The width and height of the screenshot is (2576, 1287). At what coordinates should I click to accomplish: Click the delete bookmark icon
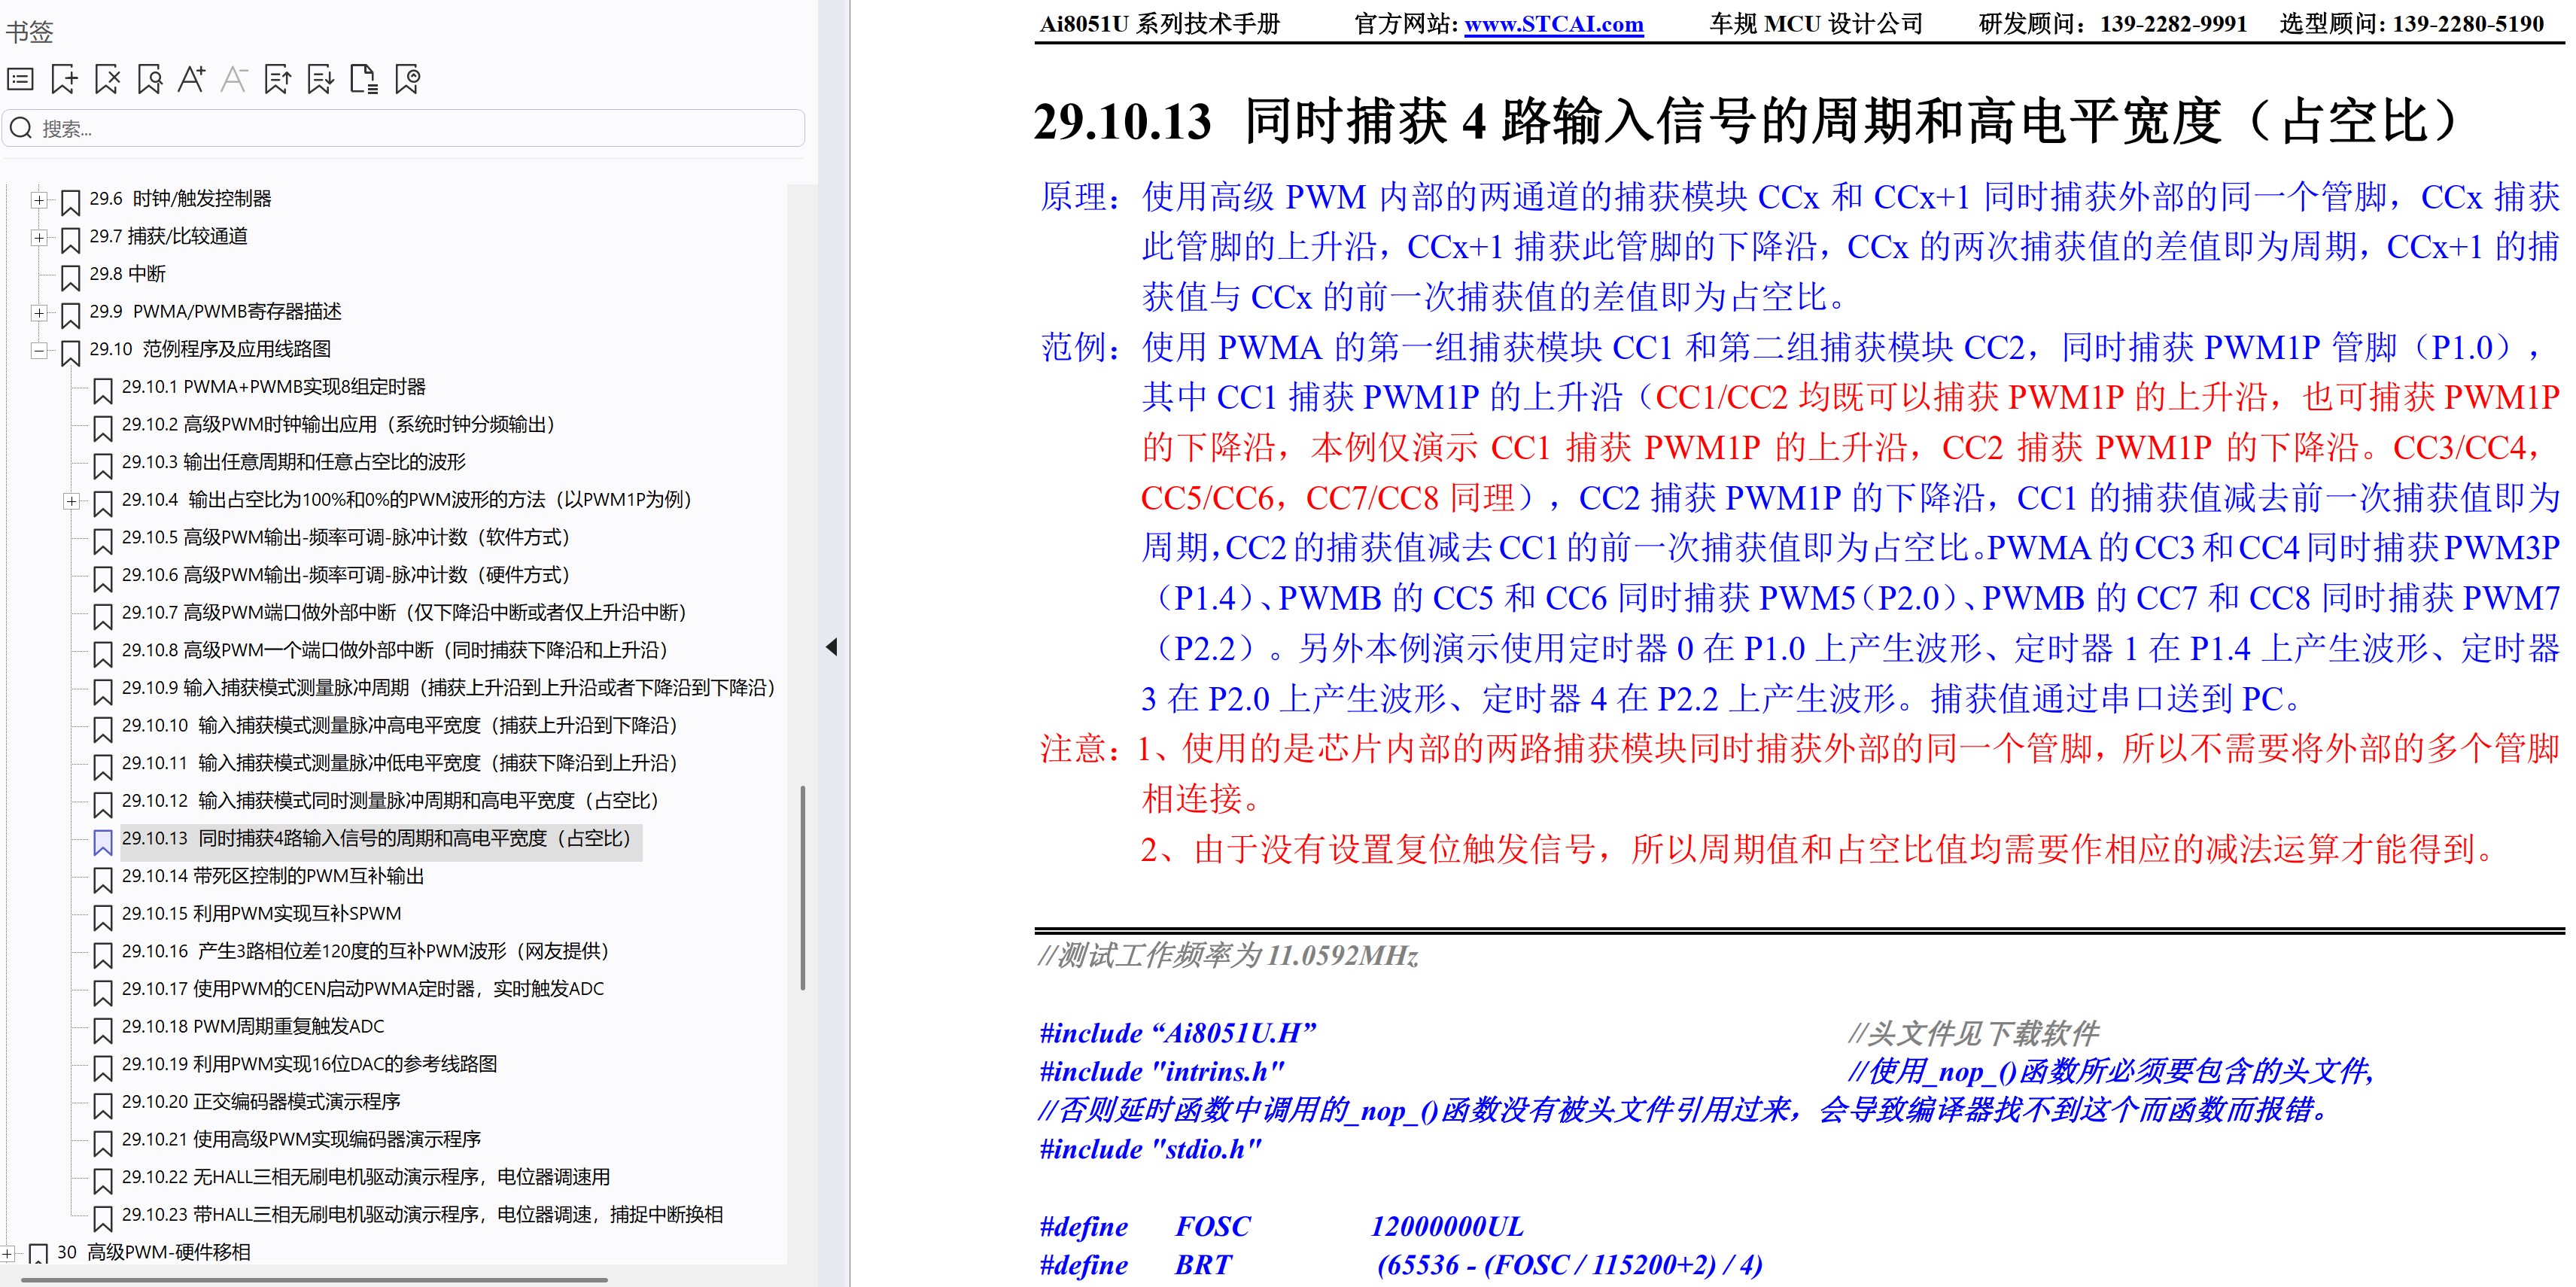107,79
